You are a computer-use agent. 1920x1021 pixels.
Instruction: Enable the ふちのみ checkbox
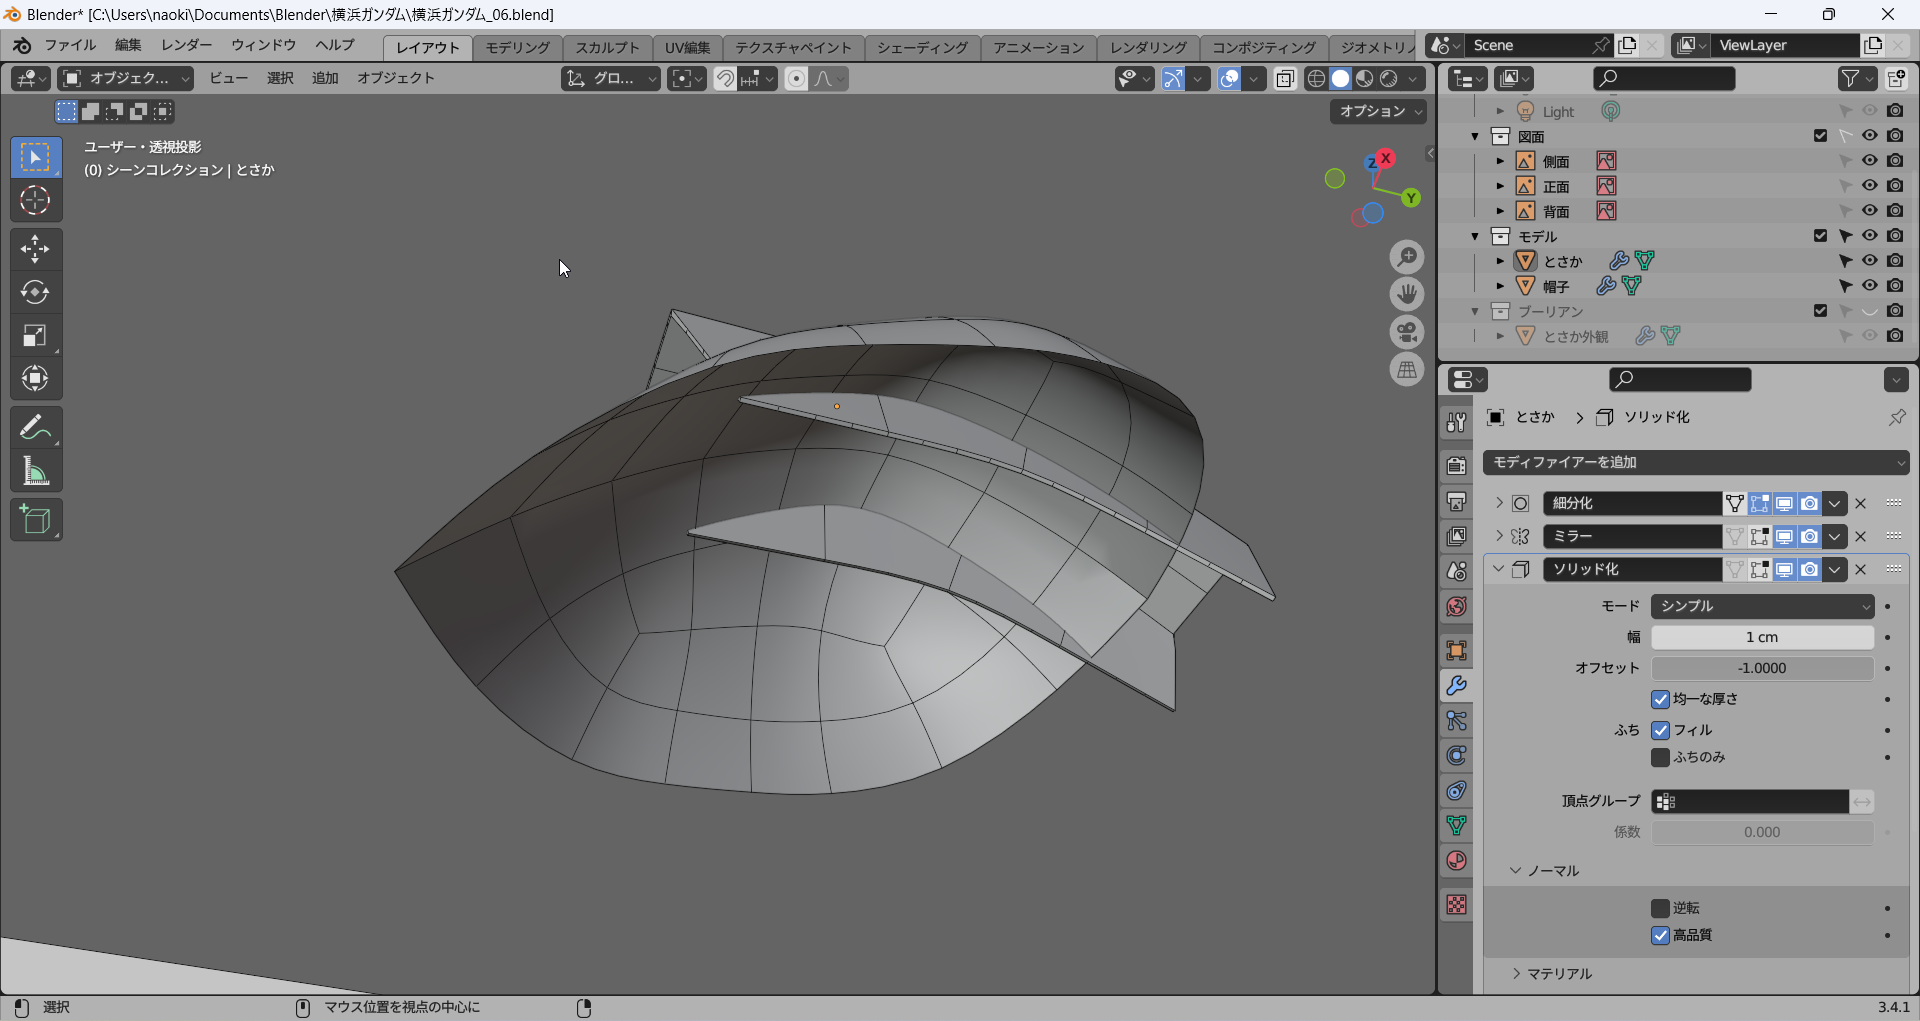click(x=1660, y=757)
